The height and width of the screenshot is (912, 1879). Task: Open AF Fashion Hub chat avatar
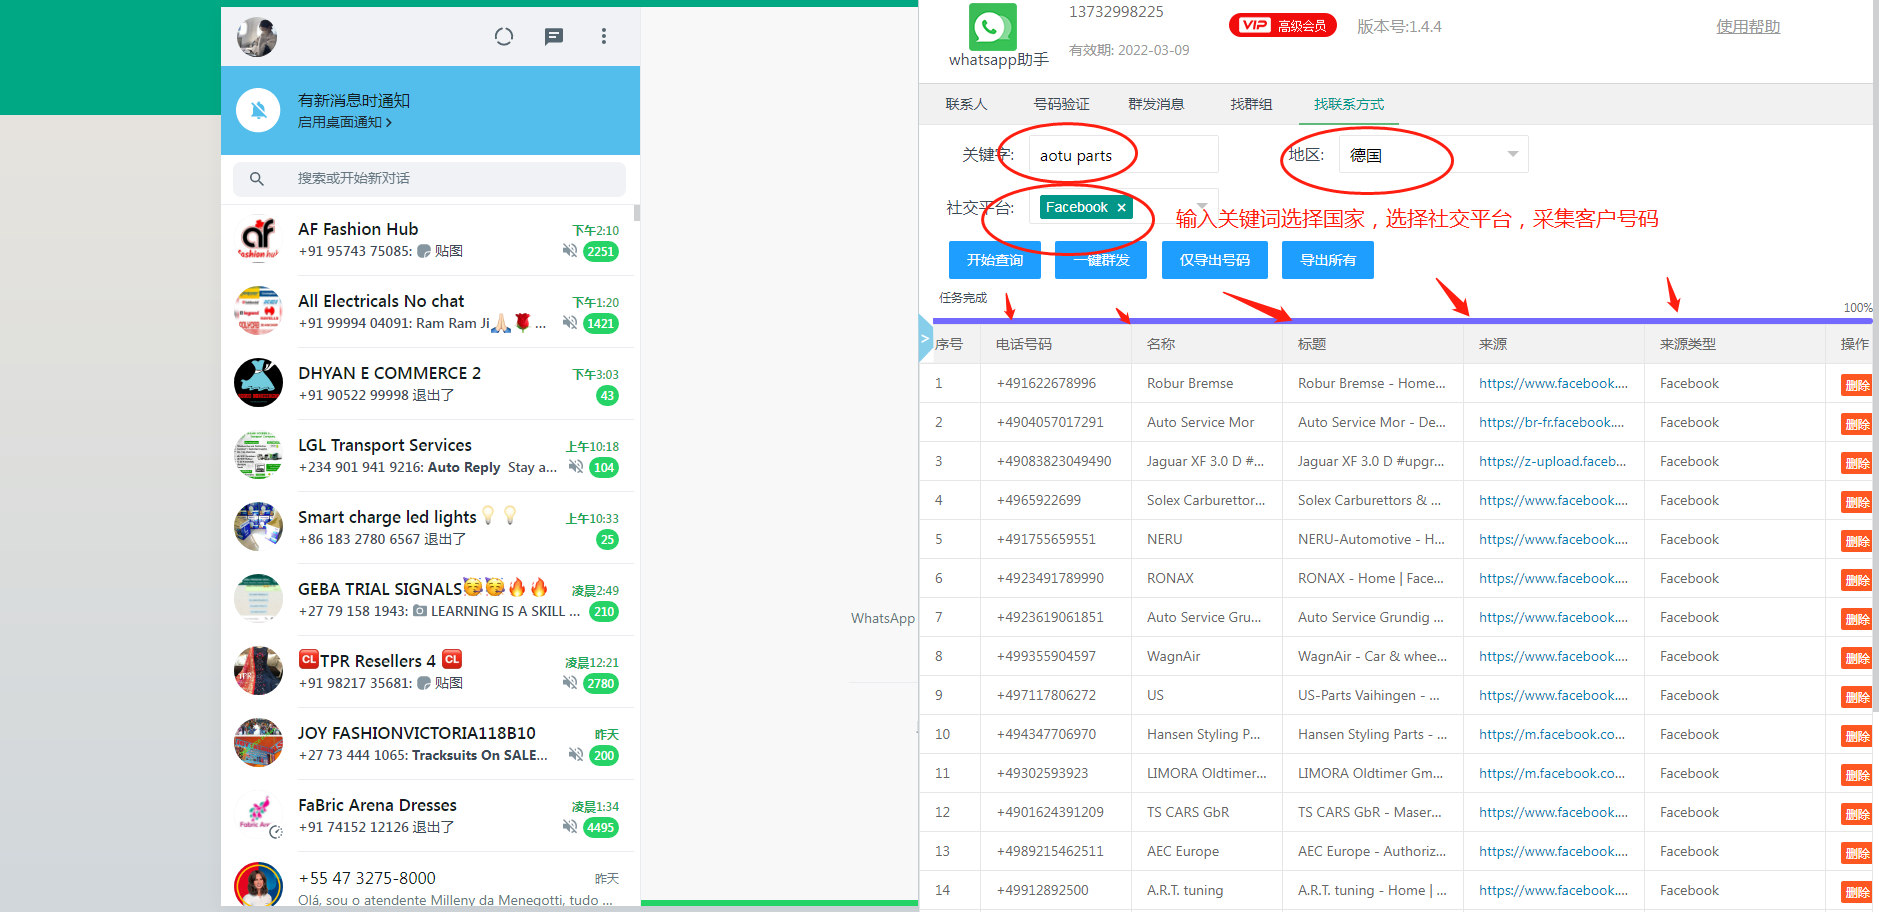click(x=258, y=239)
